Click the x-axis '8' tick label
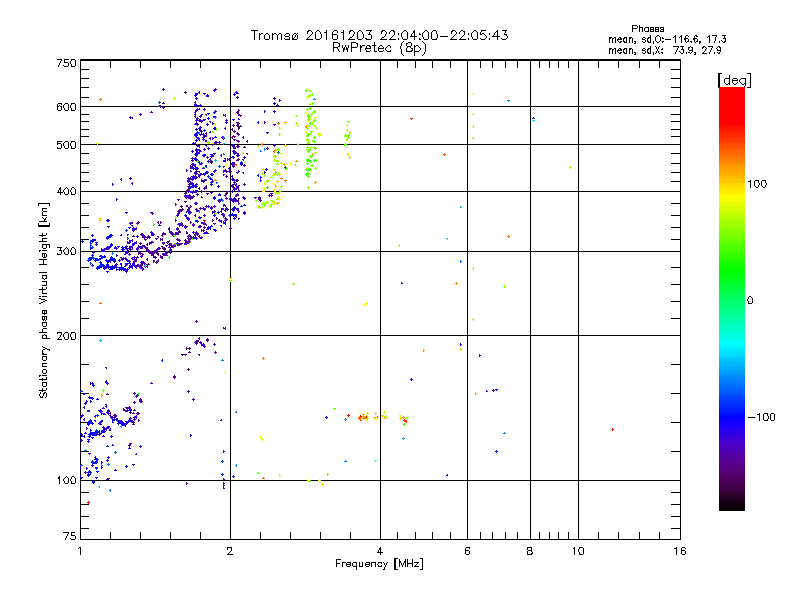This screenshot has width=800, height=600. tap(530, 551)
